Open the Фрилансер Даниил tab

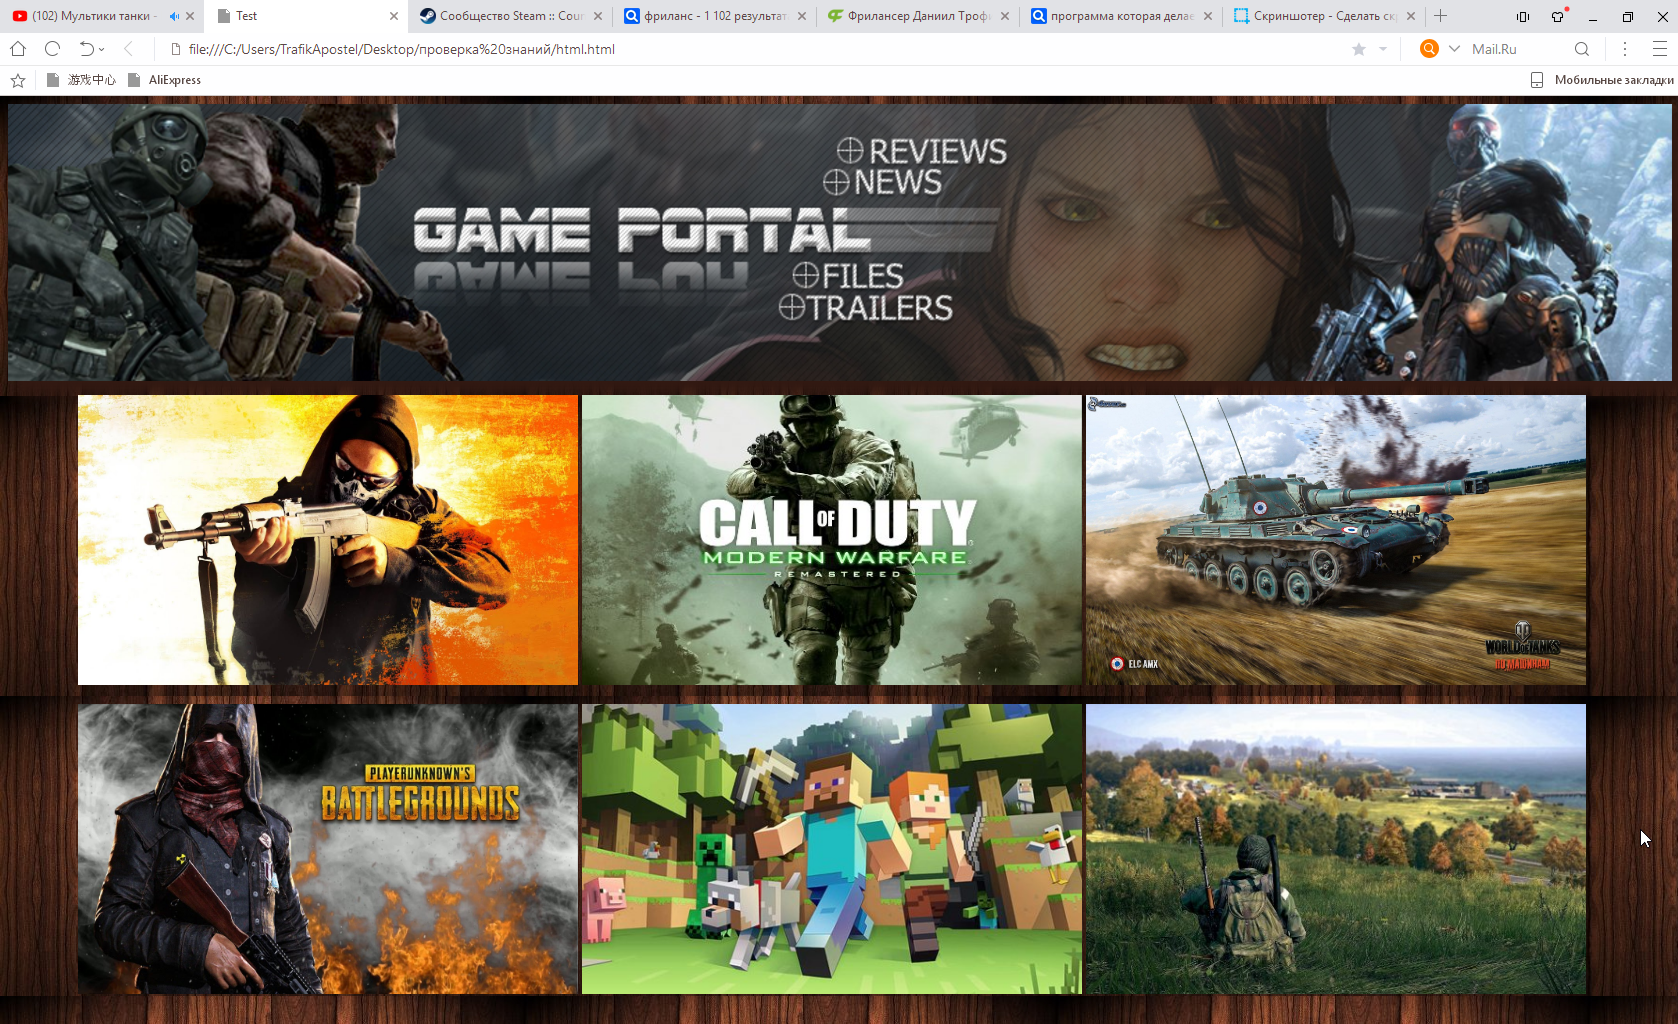[918, 16]
